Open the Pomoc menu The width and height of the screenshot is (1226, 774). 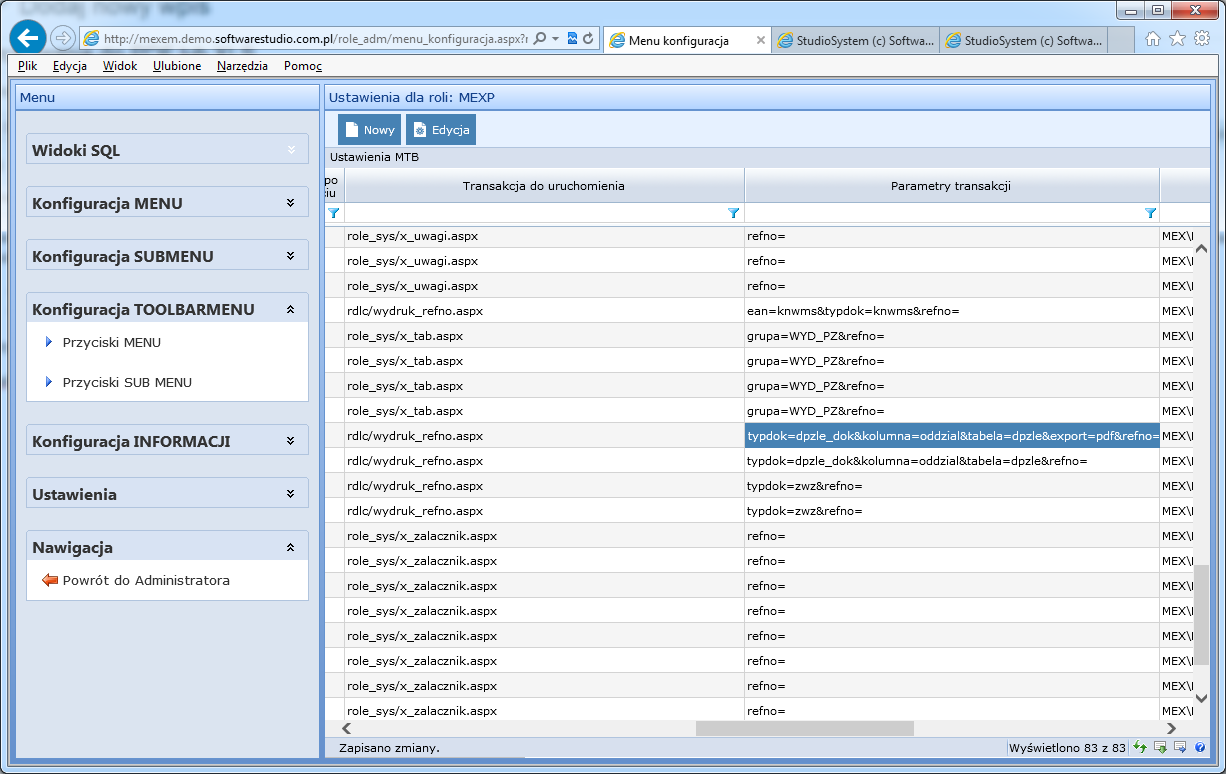(x=303, y=66)
